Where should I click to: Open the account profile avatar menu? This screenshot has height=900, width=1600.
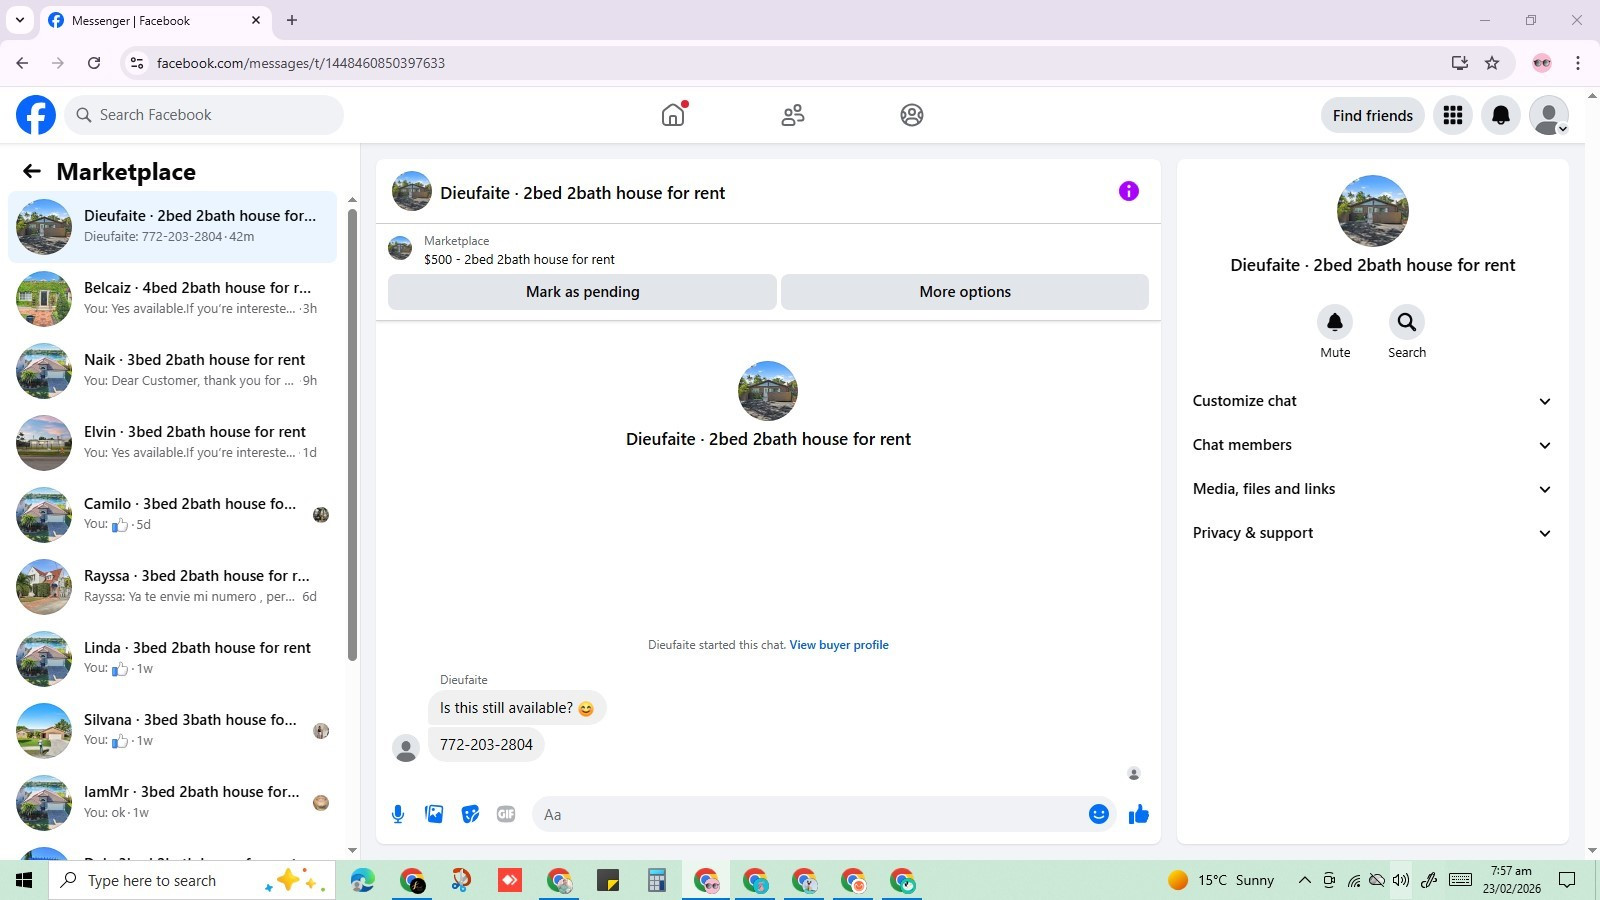tap(1549, 115)
